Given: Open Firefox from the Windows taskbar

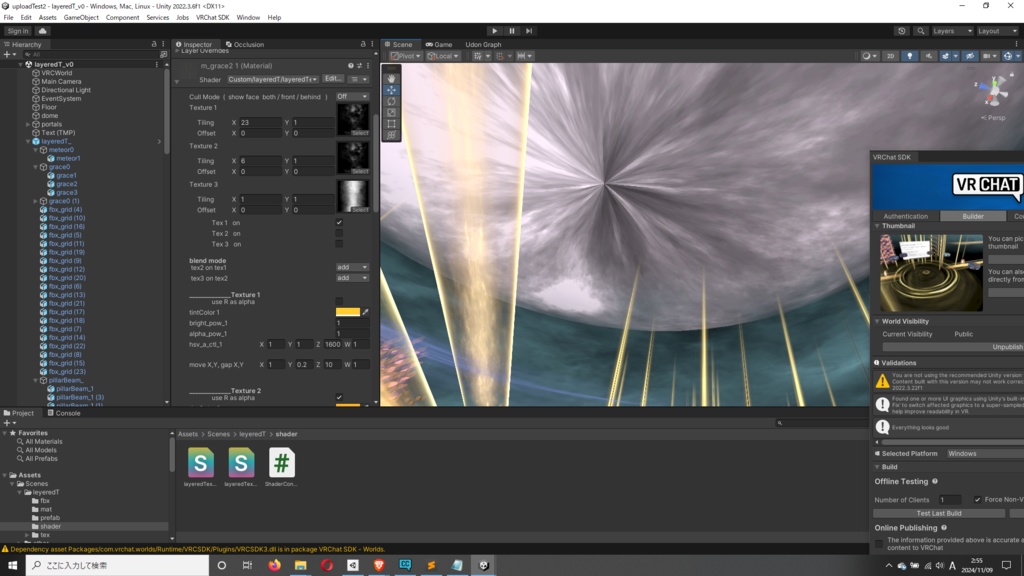Looking at the screenshot, I should point(274,565).
